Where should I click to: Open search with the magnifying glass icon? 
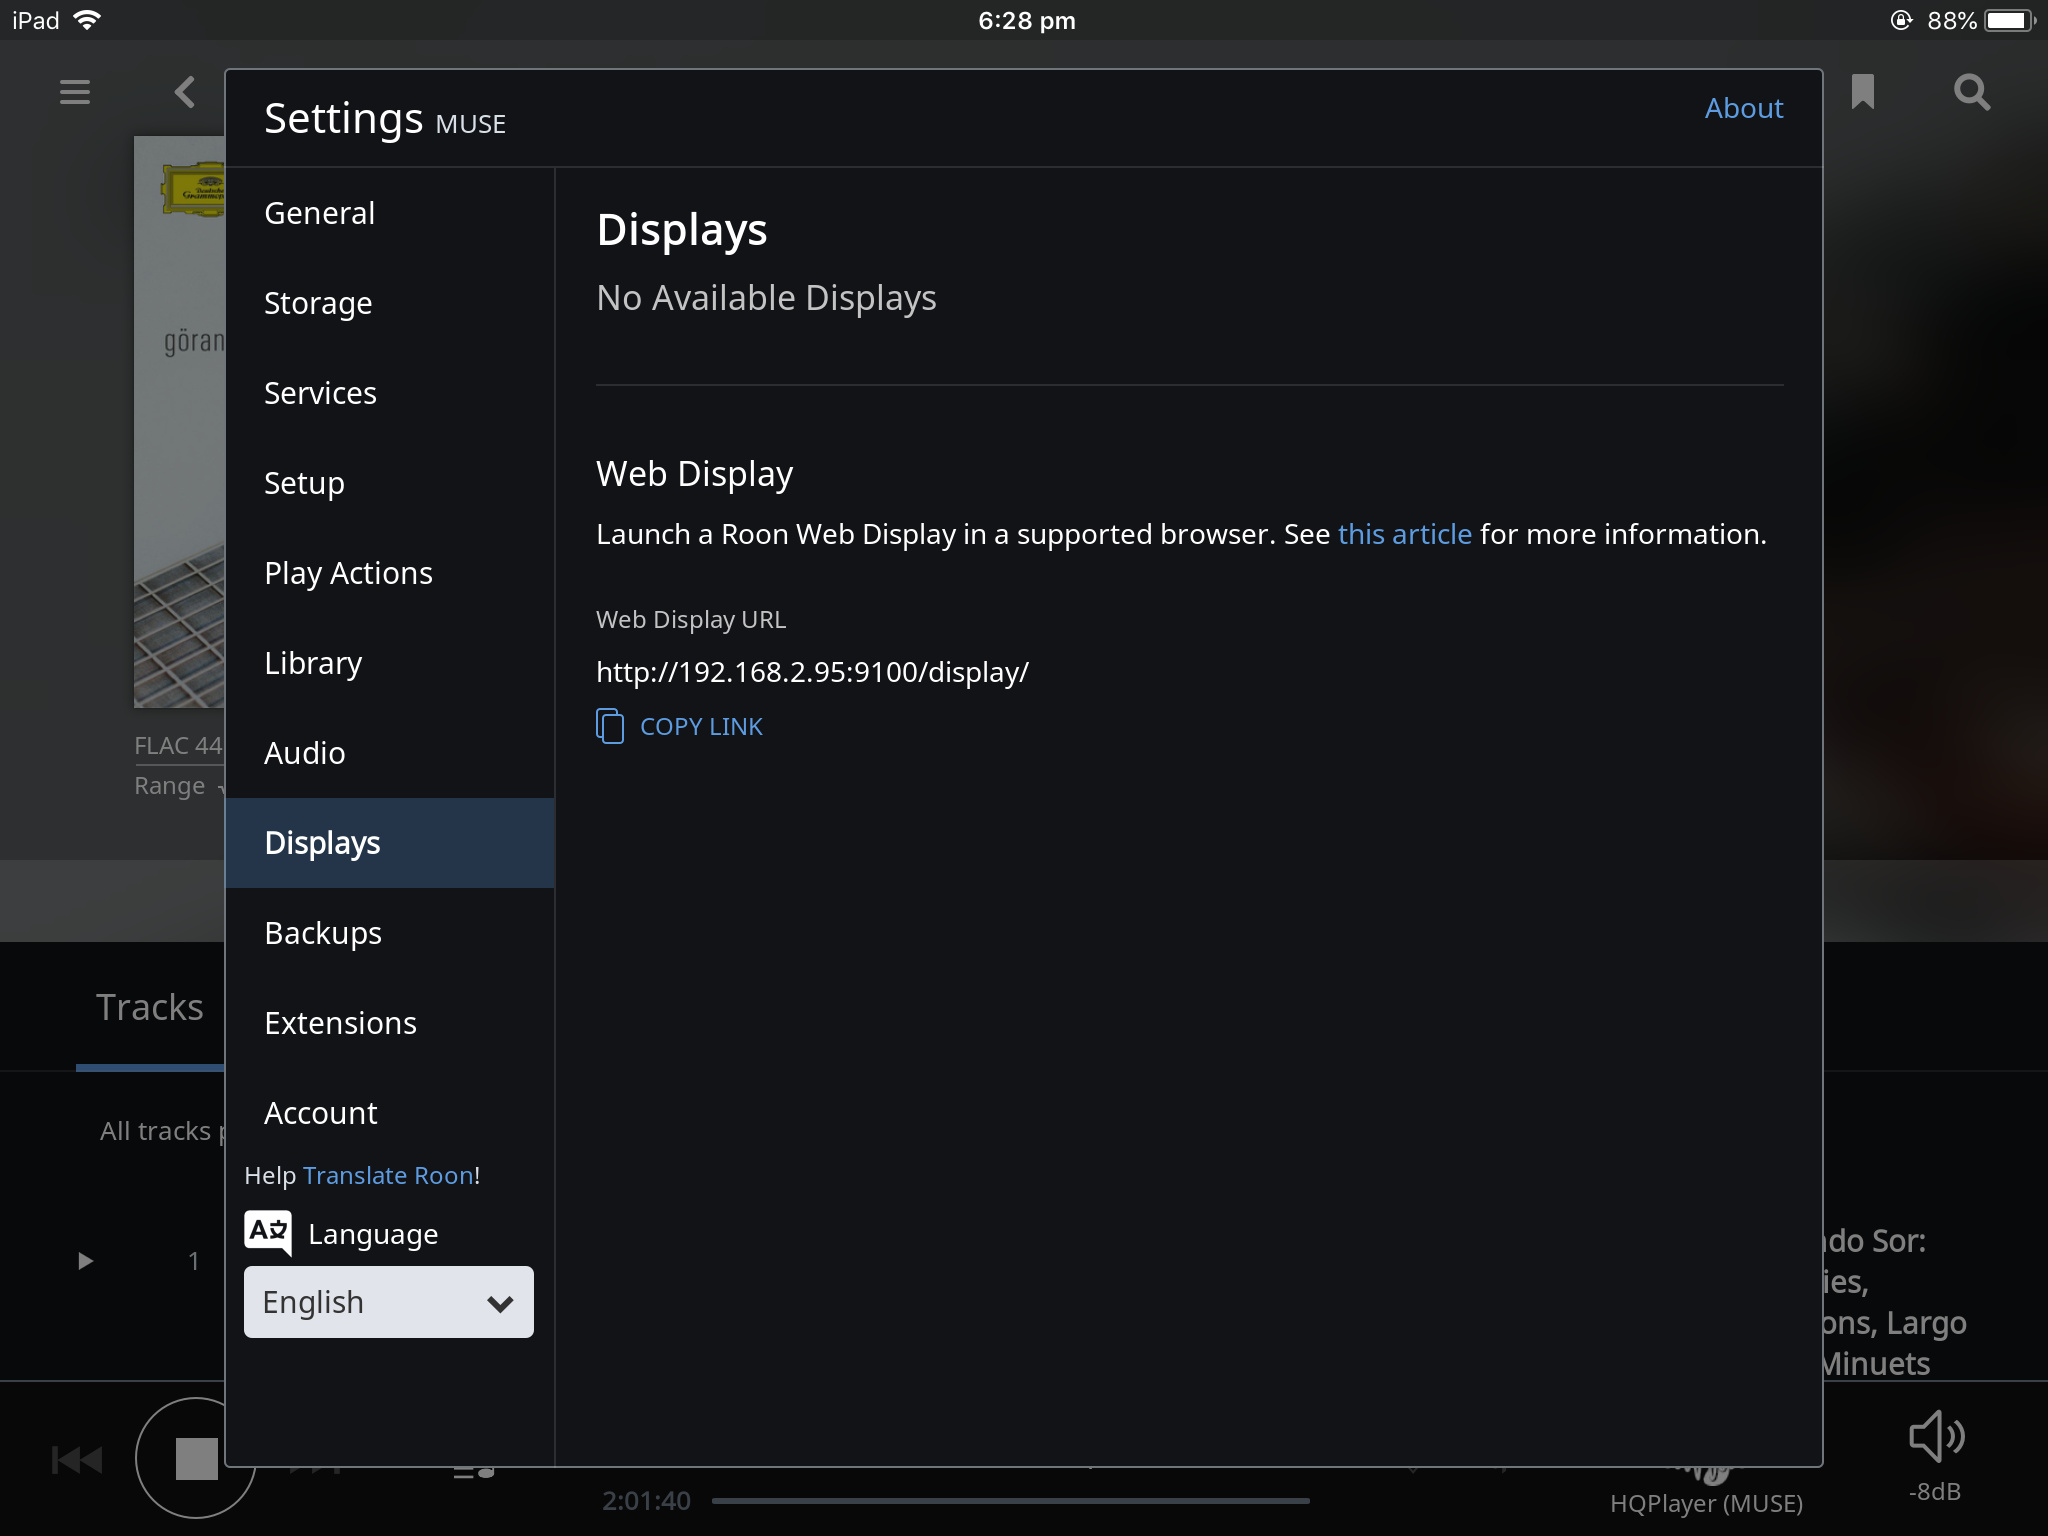(1969, 92)
